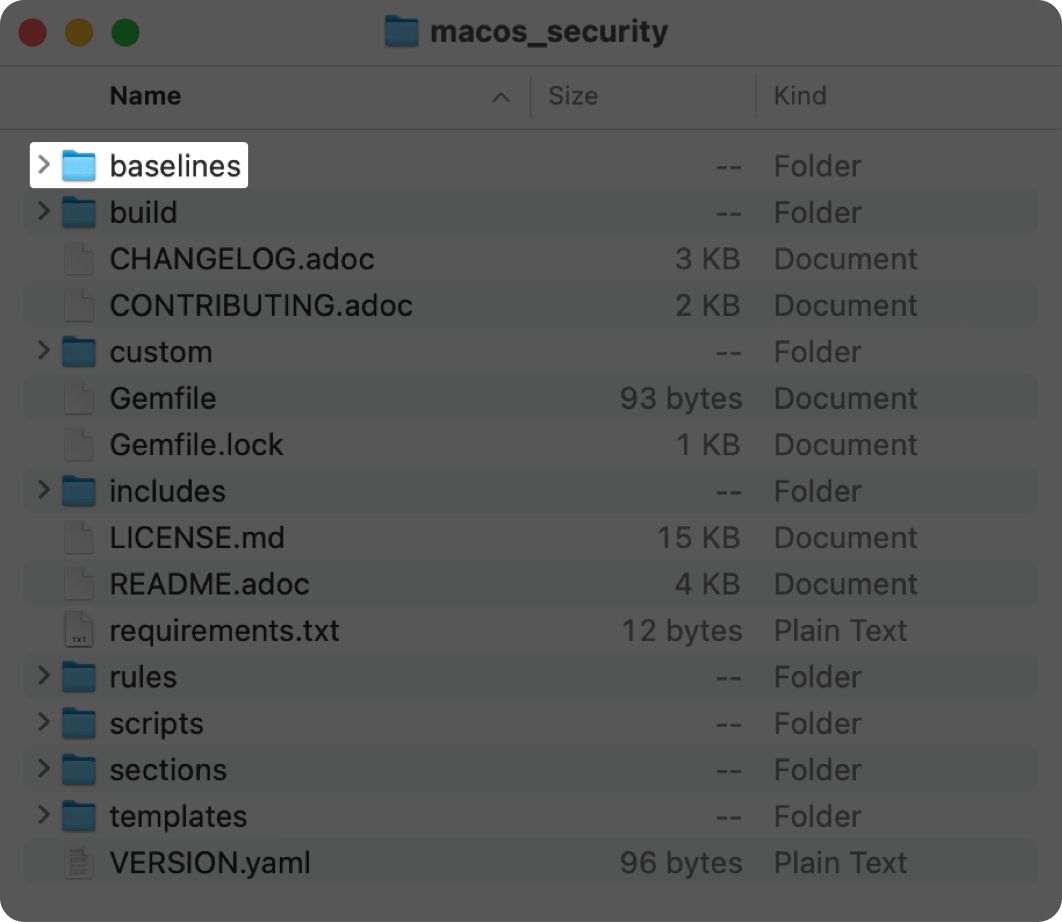
Task: Select the CONTRIBUTING.adoc file name
Action: point(261,305)
